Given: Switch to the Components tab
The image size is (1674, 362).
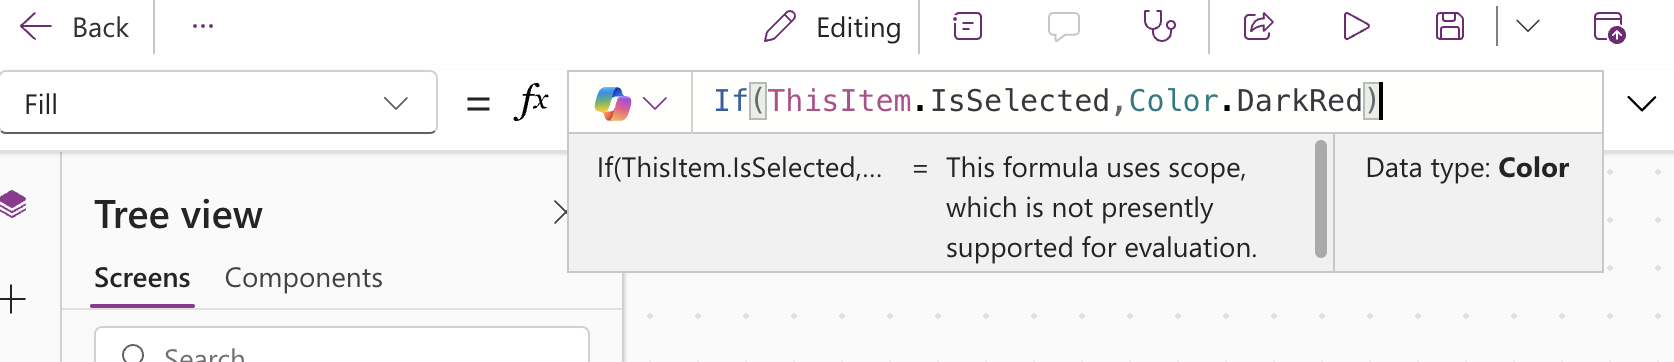Looking at the screenshot, I should 303,278.
